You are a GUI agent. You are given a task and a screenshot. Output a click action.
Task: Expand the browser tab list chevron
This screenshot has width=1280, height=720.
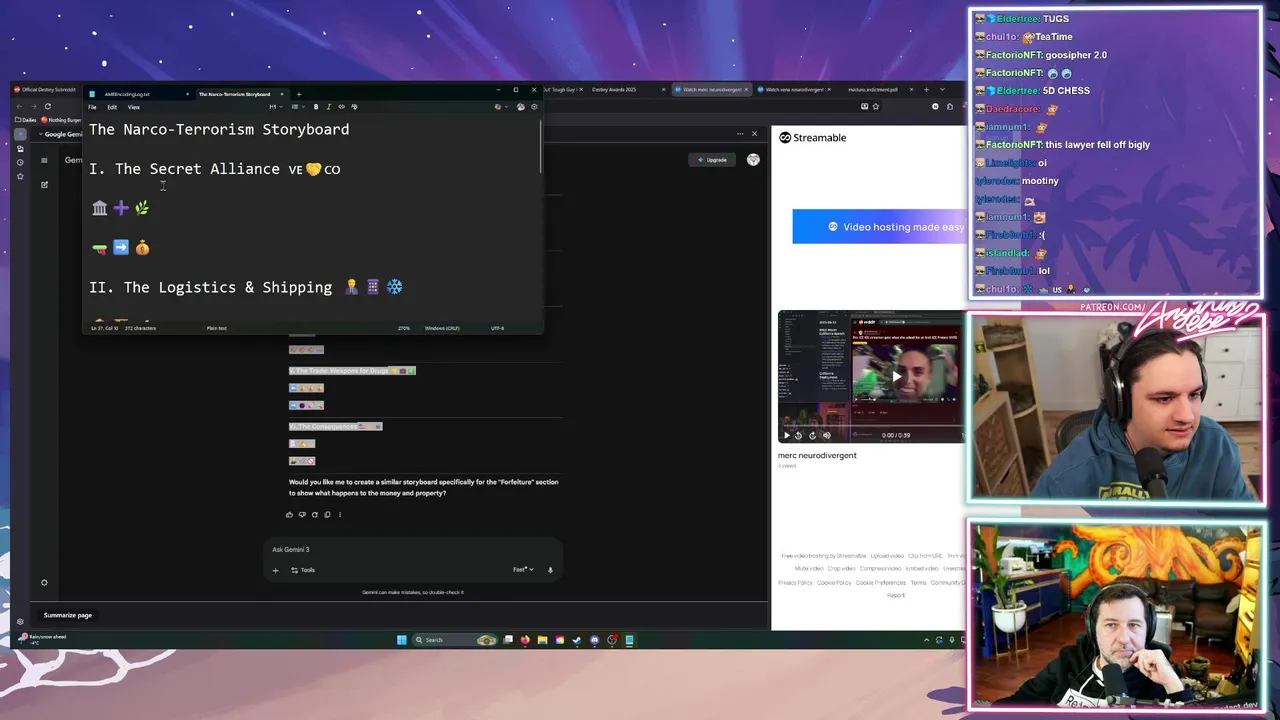point(942,90)
